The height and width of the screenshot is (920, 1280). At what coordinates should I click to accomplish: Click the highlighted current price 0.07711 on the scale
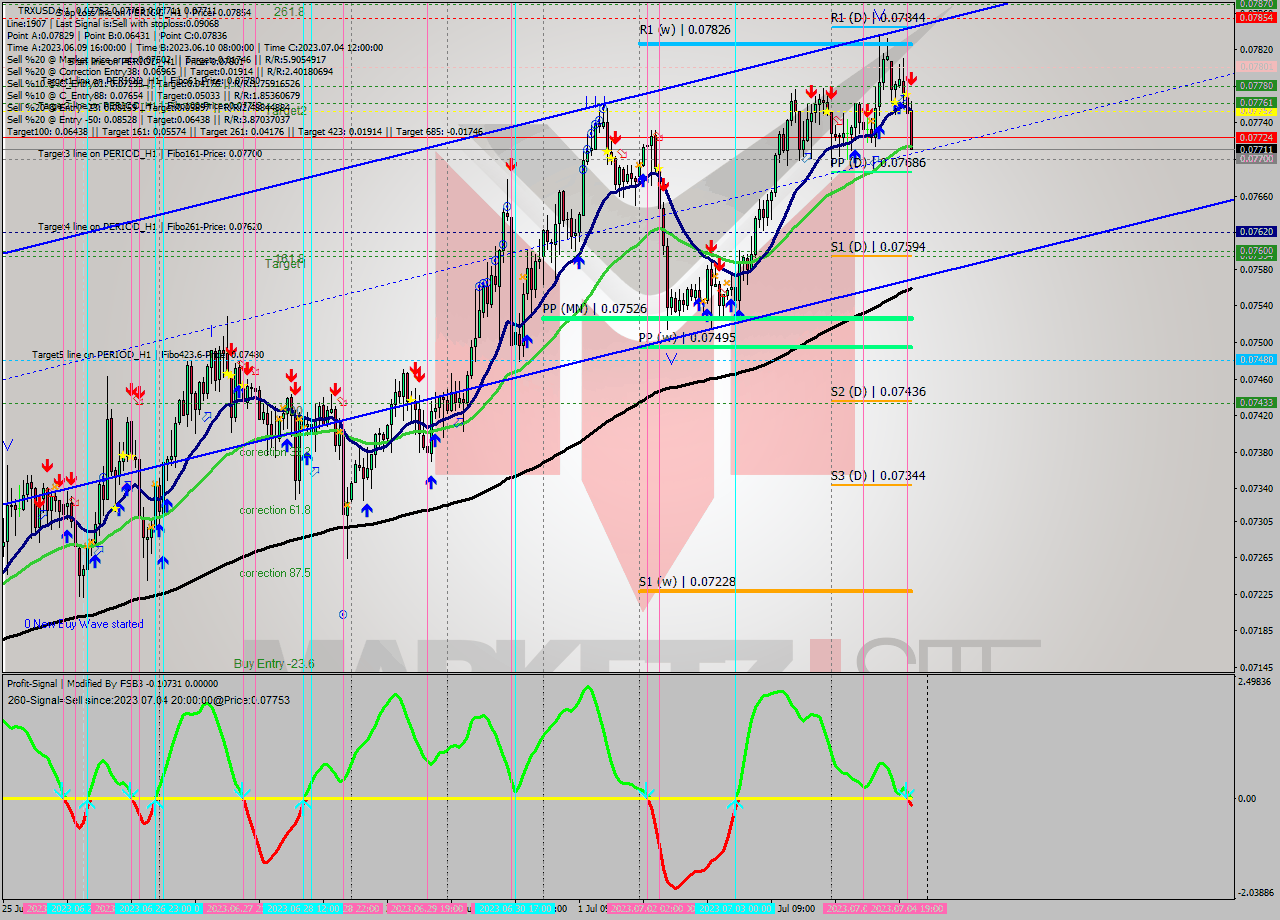pos(1256,149)
